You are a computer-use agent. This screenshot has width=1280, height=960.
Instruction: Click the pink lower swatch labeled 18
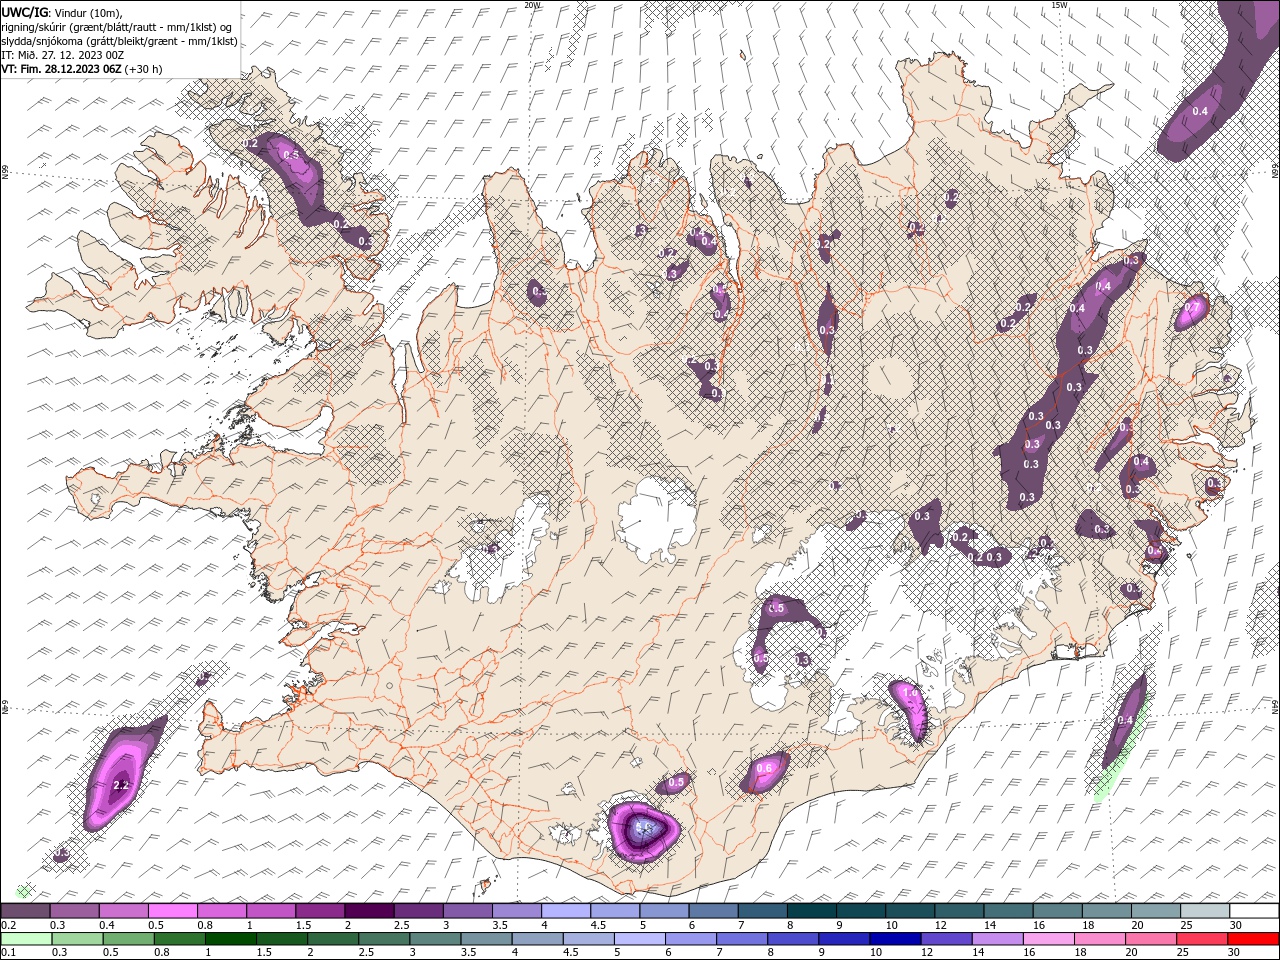point(1101,938)
